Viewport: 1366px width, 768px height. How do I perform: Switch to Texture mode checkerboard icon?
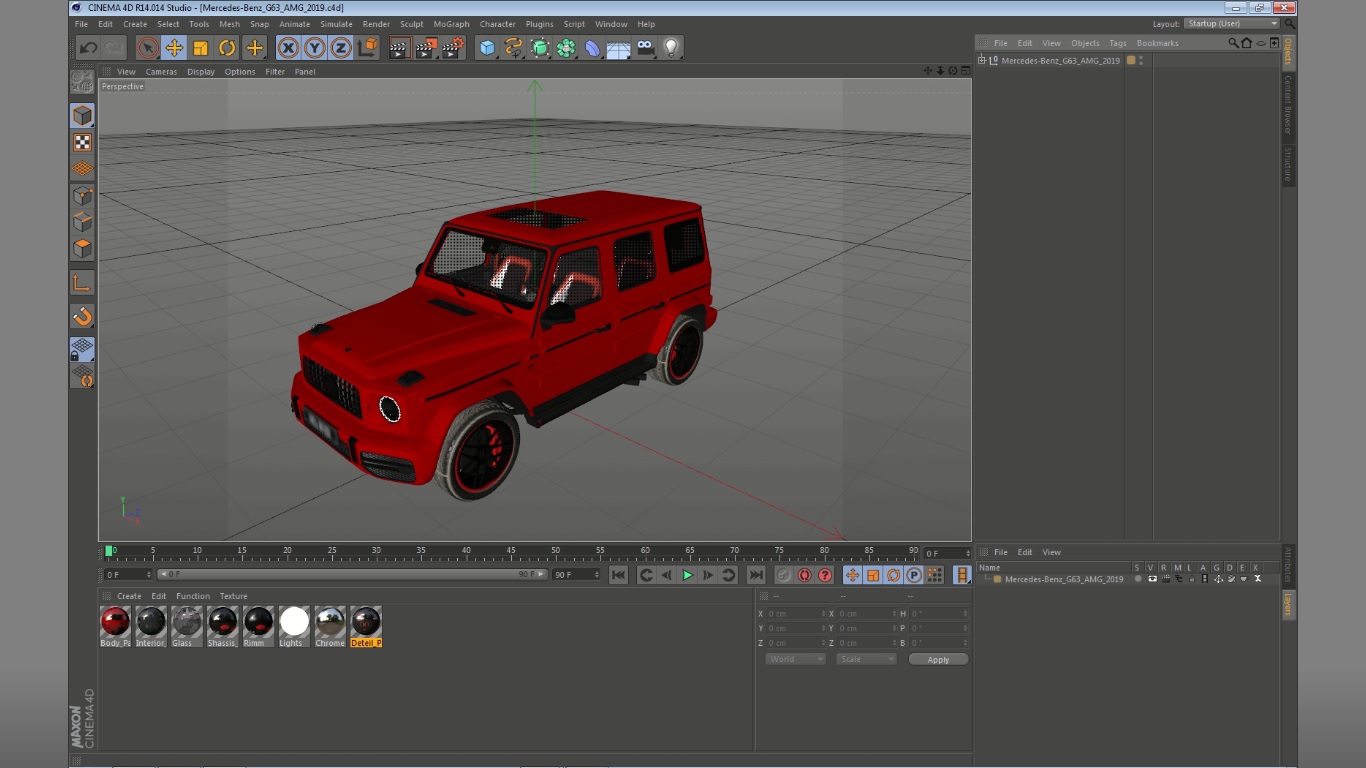[x=82, y=143]
